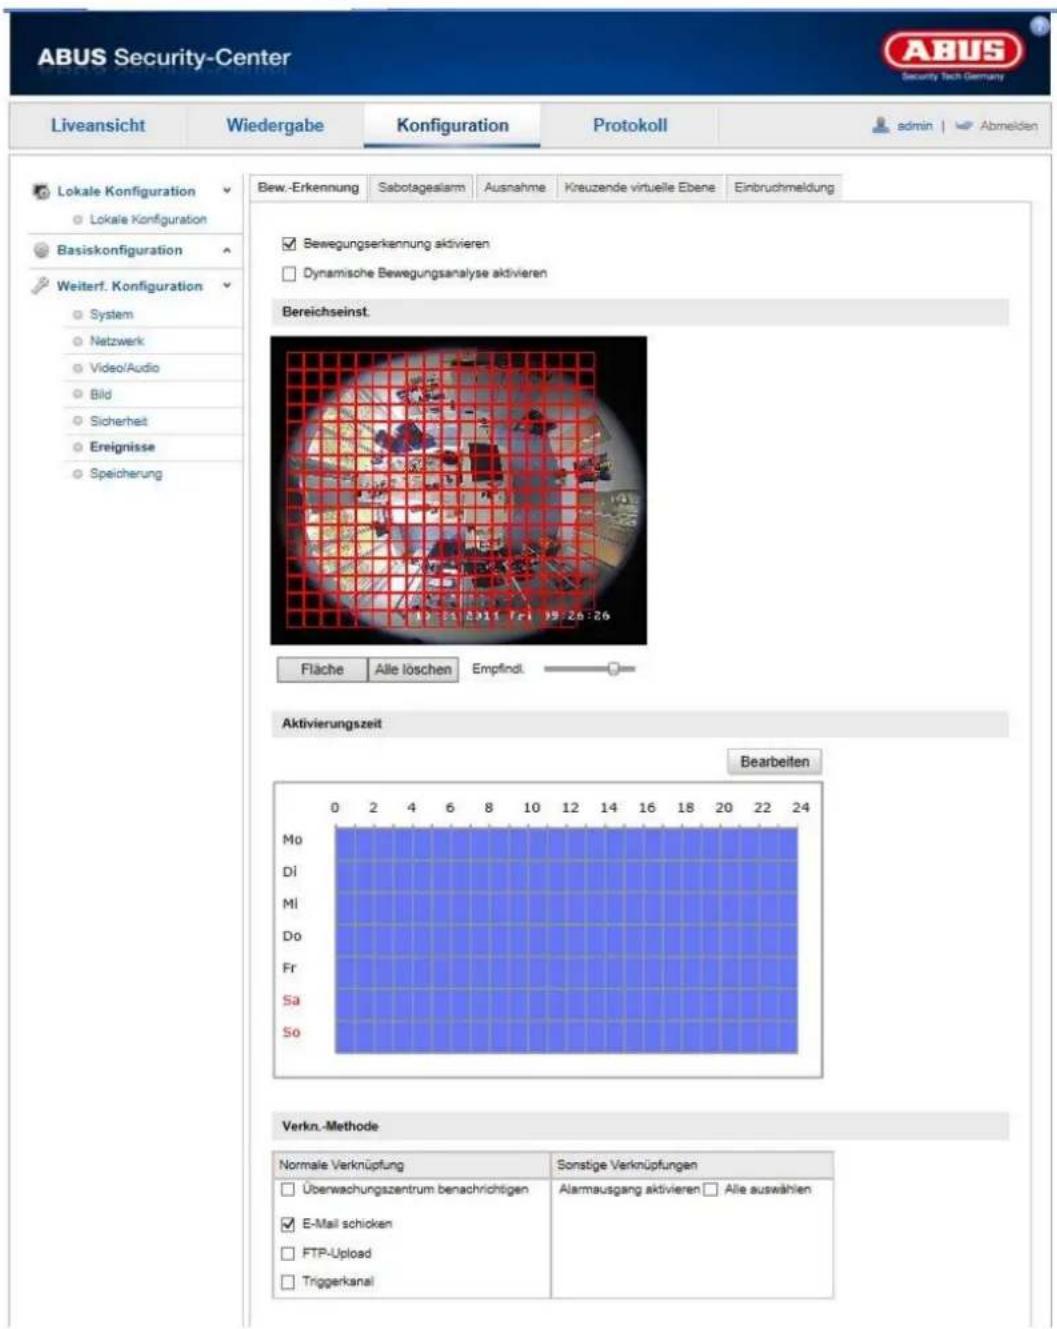Open Kreuzende virtuelle Ebene tab

[x=640, y=187]
